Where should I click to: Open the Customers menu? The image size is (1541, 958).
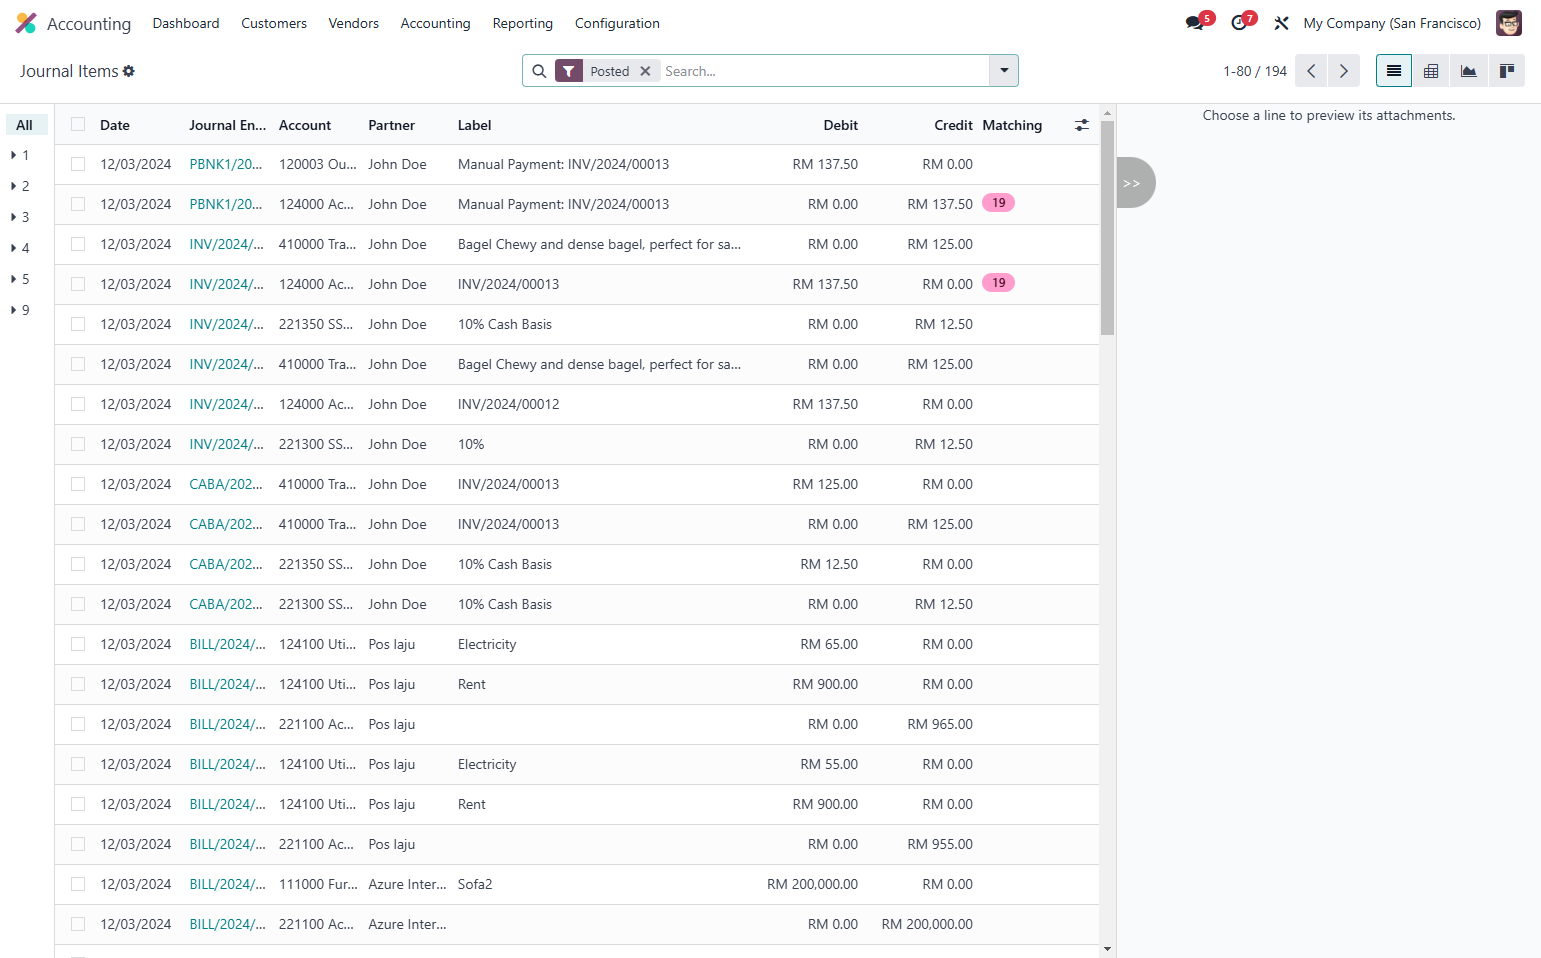[x=274, y=23]
